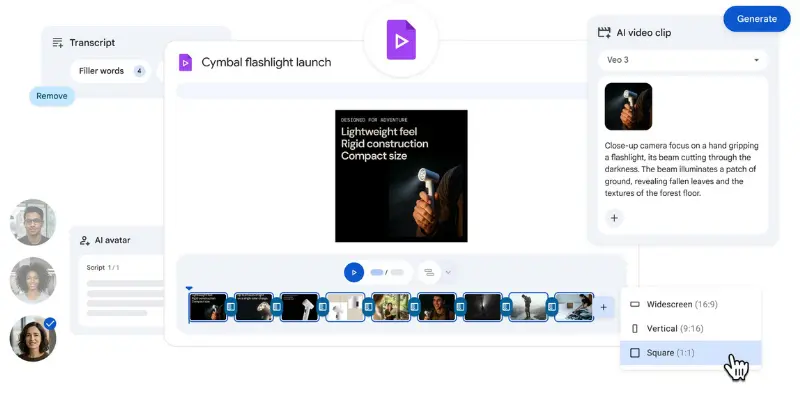Click transition icon before the forest scene
Viewport: 800px width, 400px height.
368,307
